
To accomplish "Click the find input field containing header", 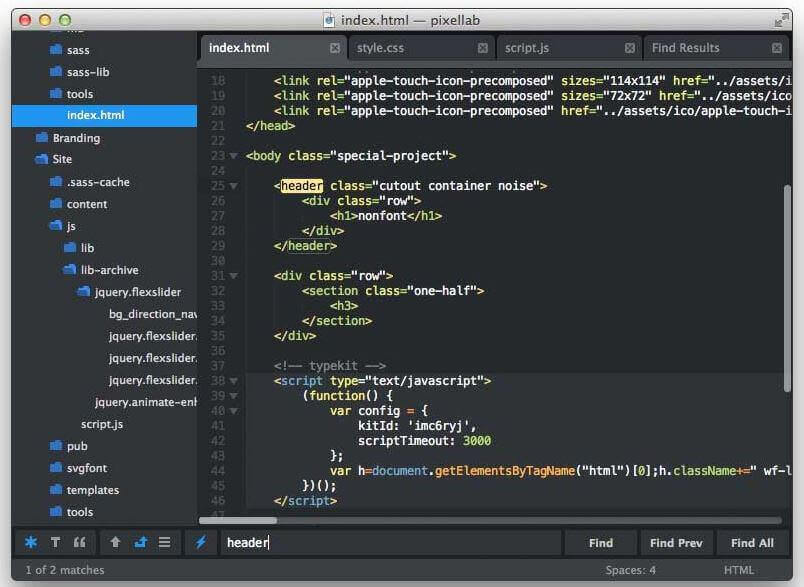I will pos(390,542).
